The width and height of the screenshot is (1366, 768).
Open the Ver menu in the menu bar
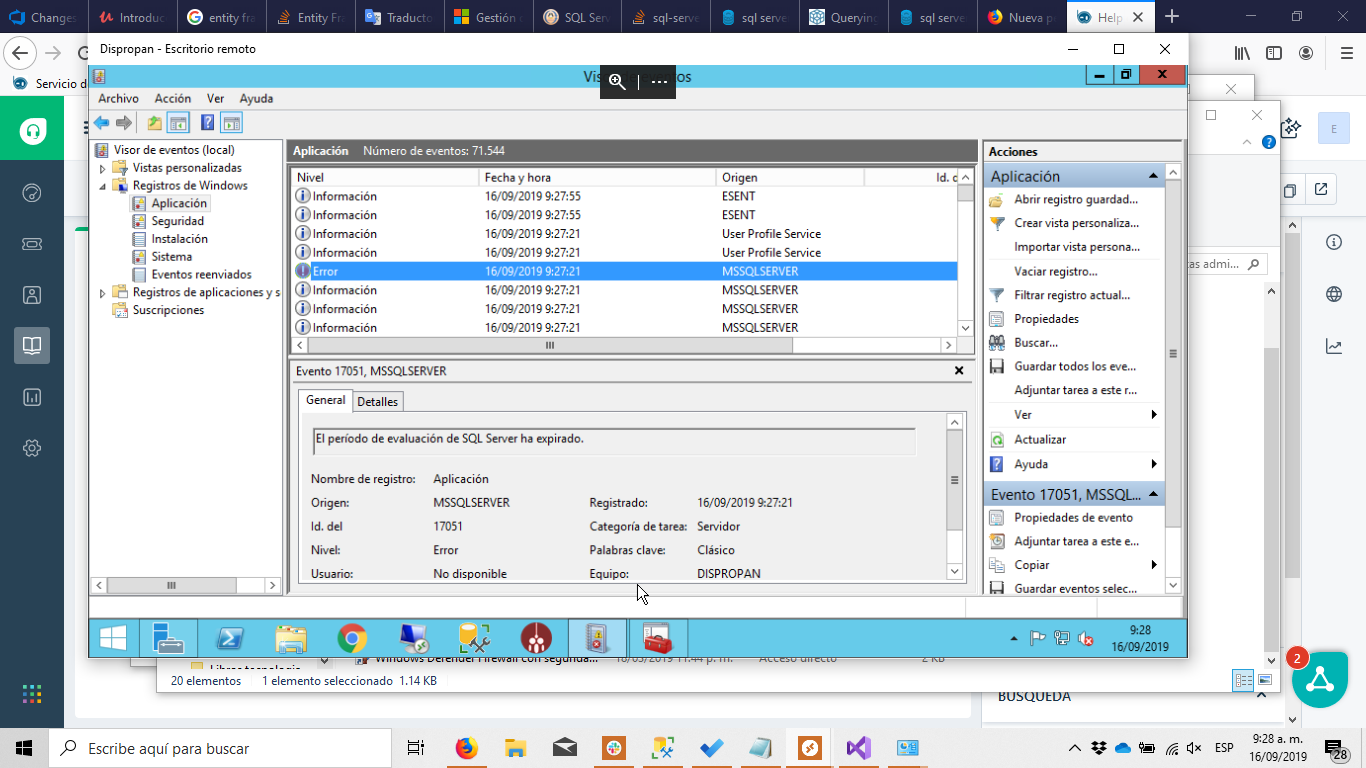(x=215, y=98)
